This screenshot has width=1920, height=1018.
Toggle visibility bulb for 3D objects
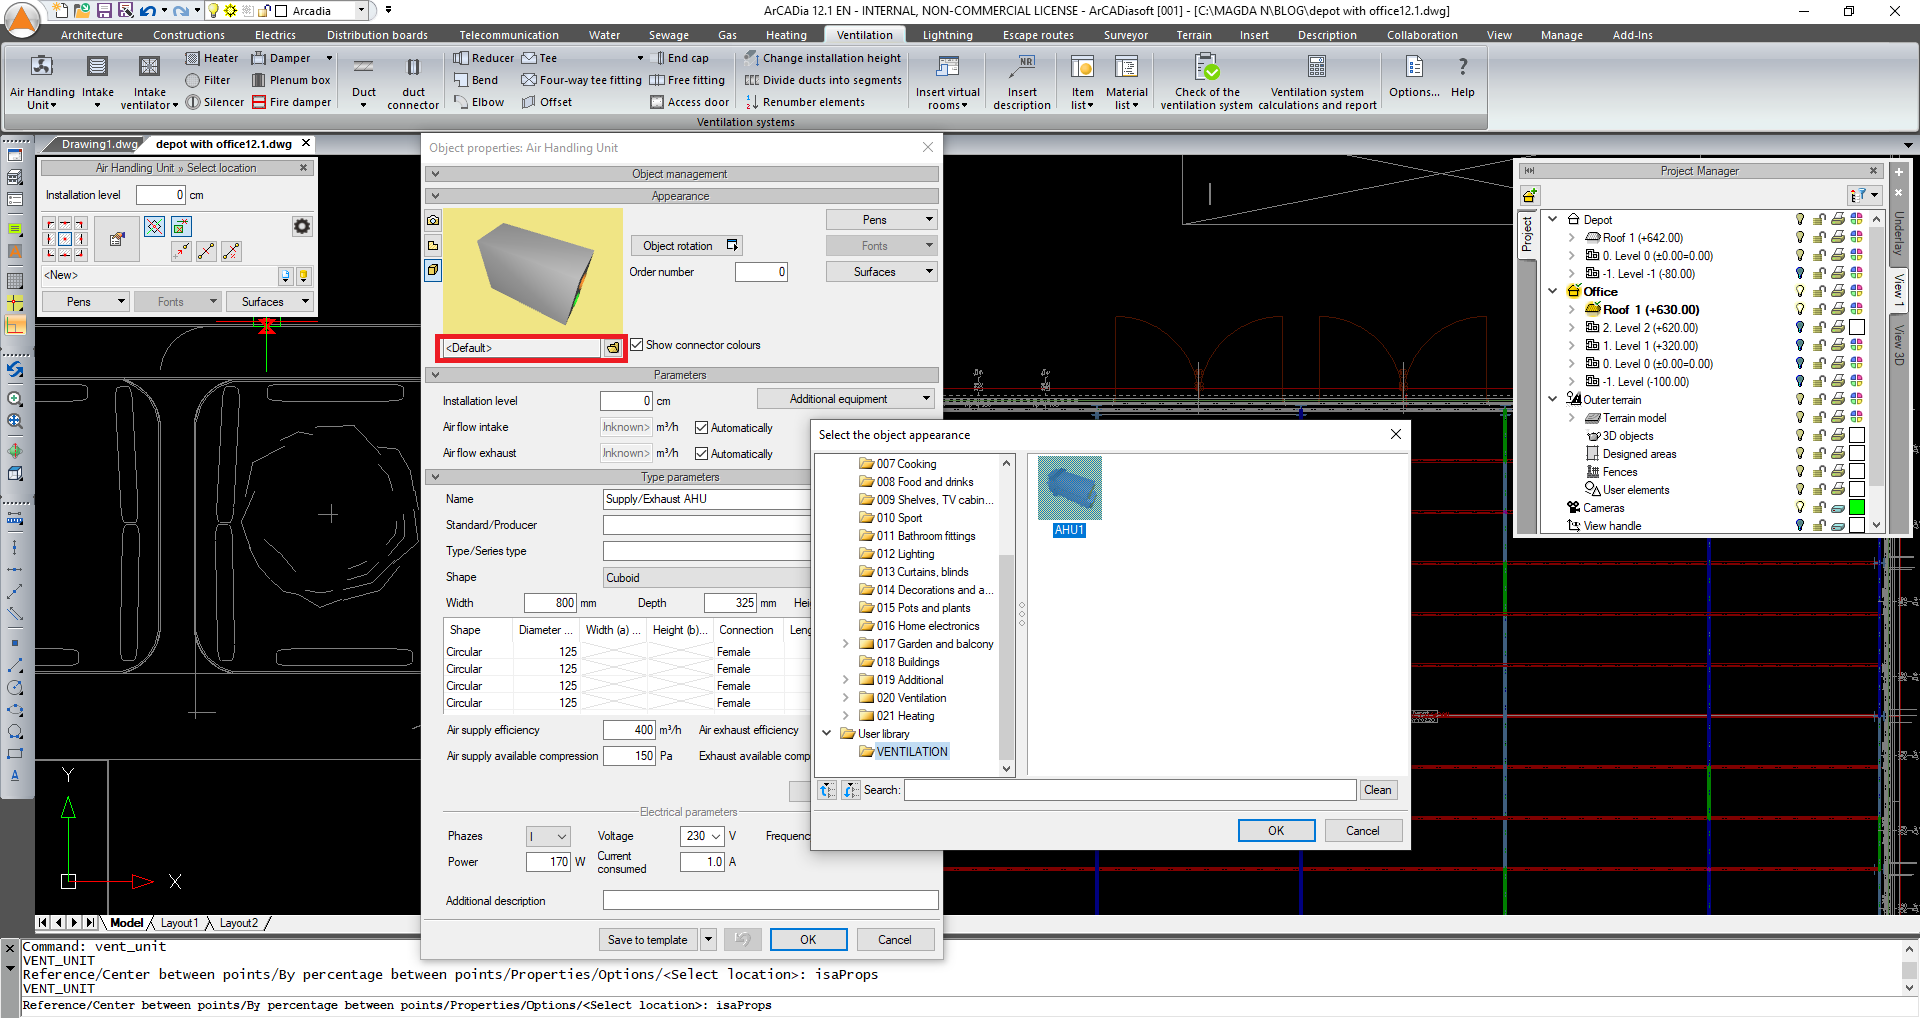point(1800,436)
